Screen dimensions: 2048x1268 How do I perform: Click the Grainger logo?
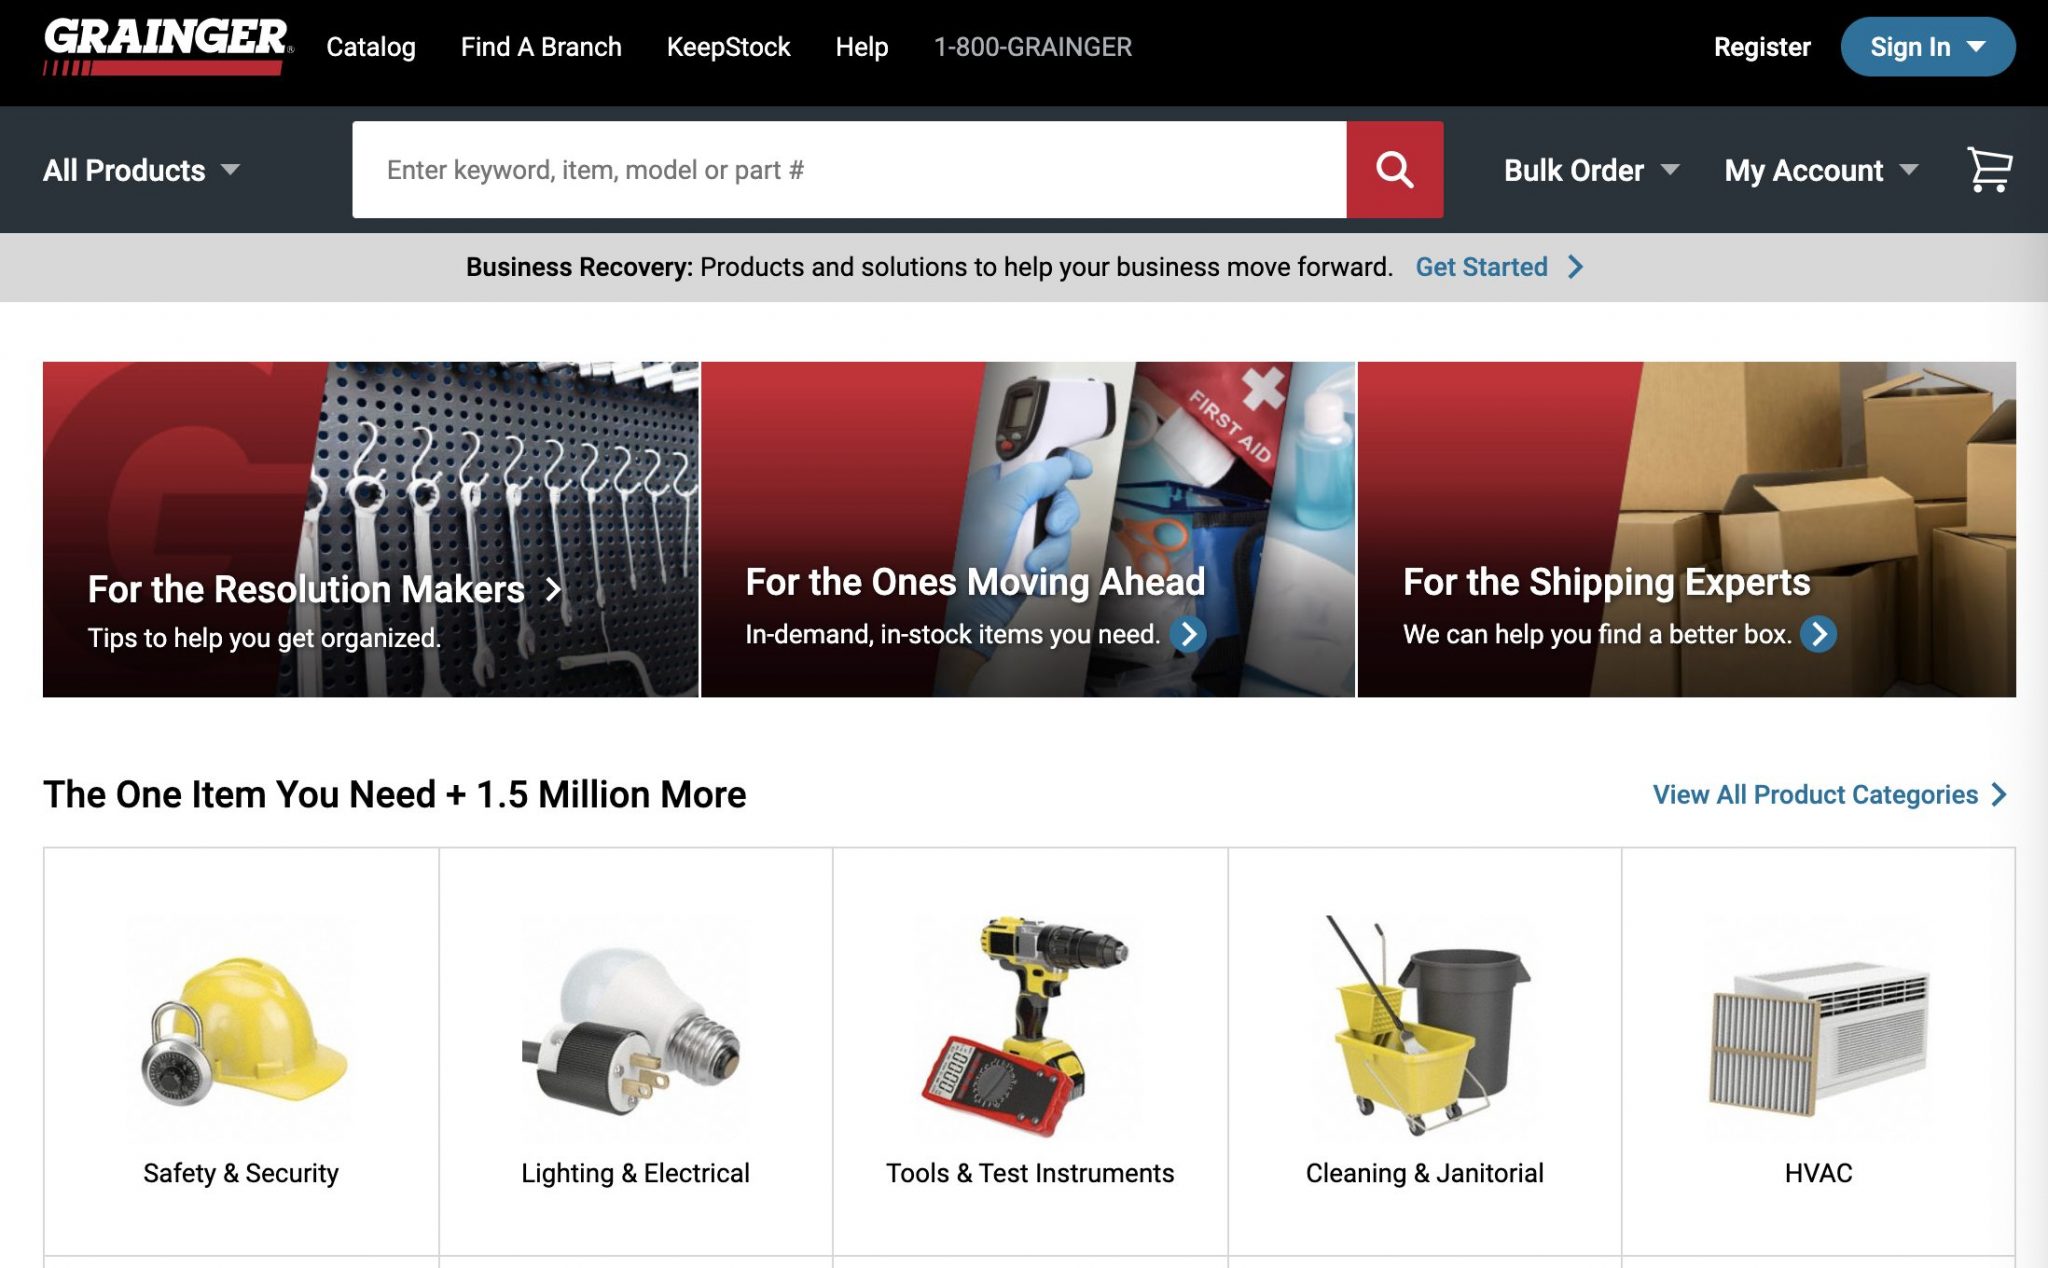(168, 47)
